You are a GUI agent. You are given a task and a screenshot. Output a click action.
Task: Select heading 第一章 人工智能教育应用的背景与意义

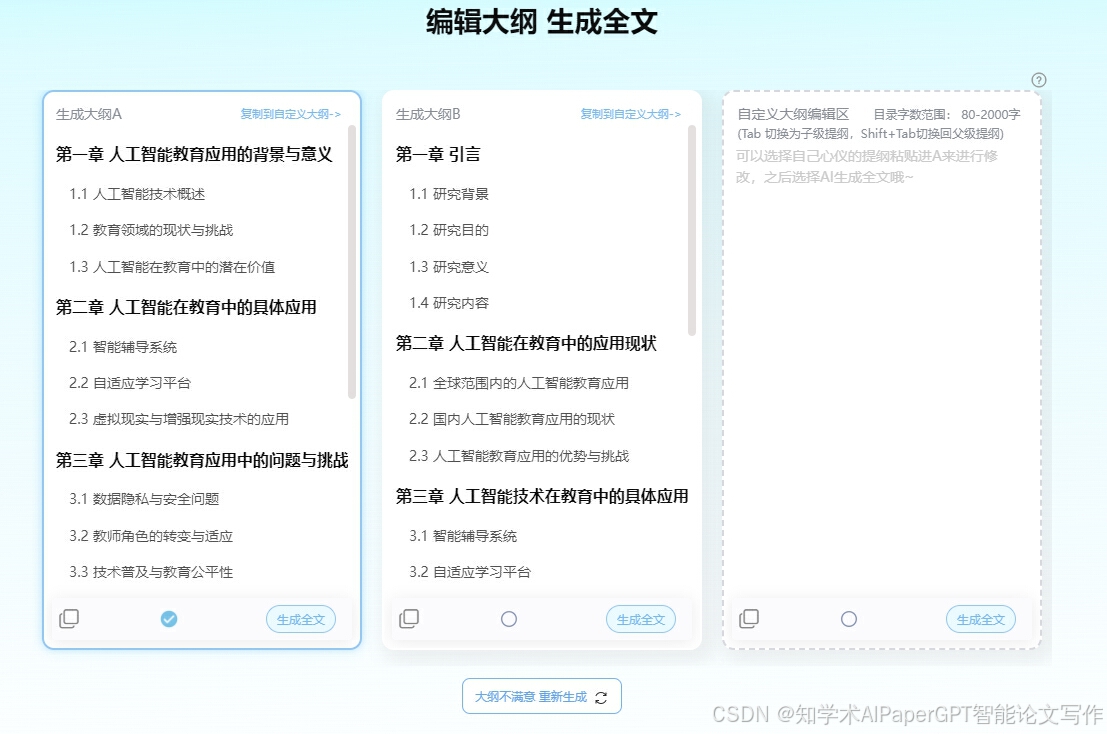(194, 154)
